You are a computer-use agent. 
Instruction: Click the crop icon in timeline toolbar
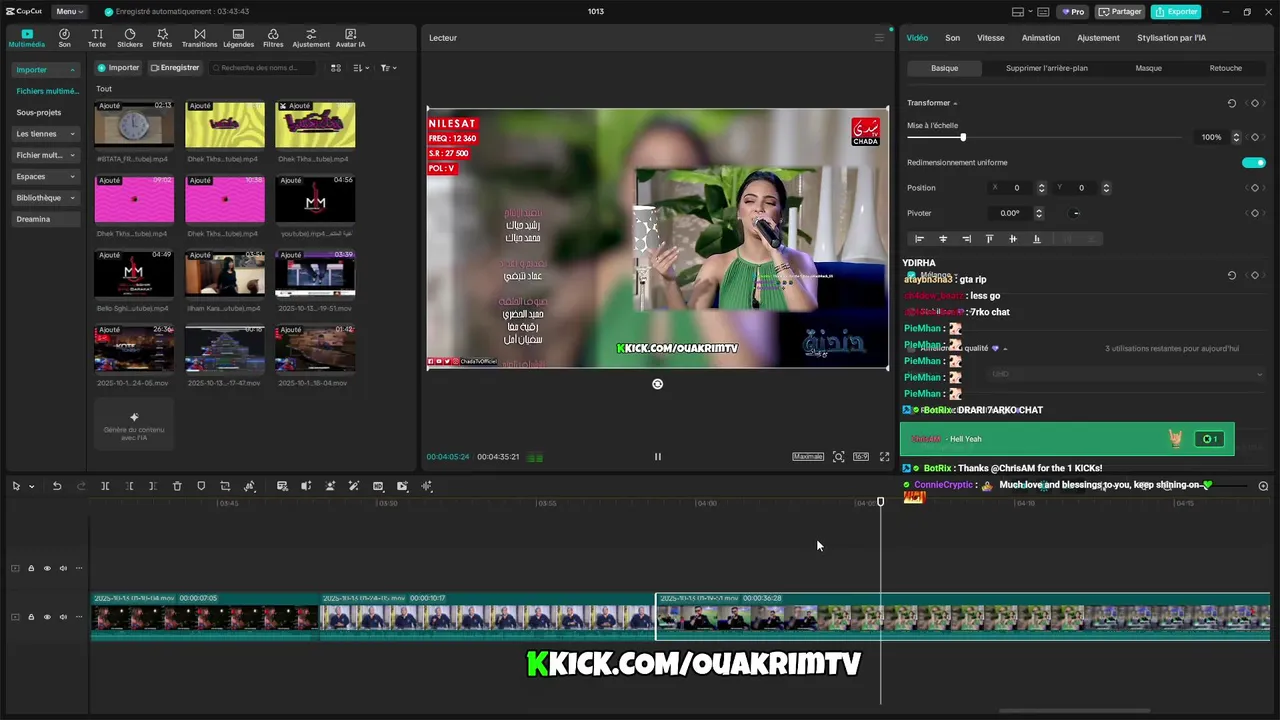click(225, 486)
